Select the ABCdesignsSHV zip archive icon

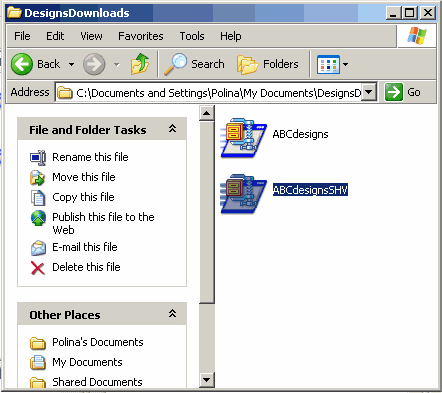click(x=244, y=193)
